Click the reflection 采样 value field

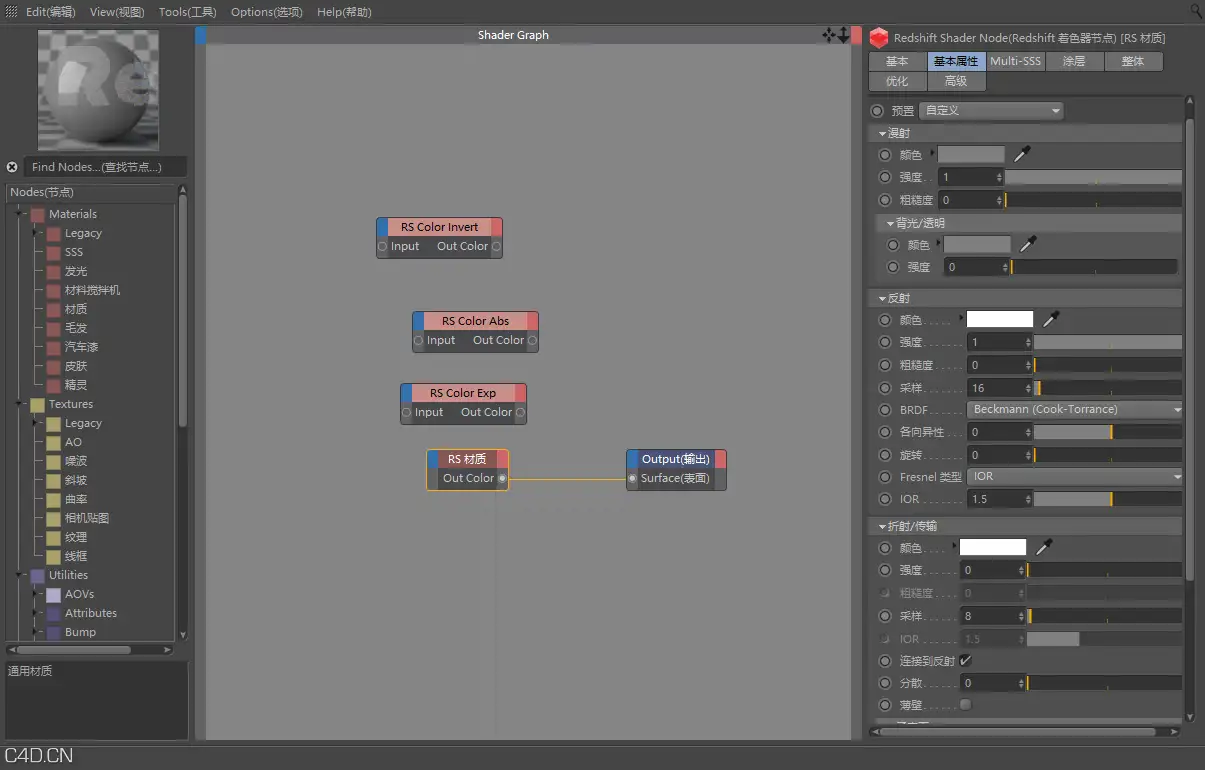tap(999, 388)
